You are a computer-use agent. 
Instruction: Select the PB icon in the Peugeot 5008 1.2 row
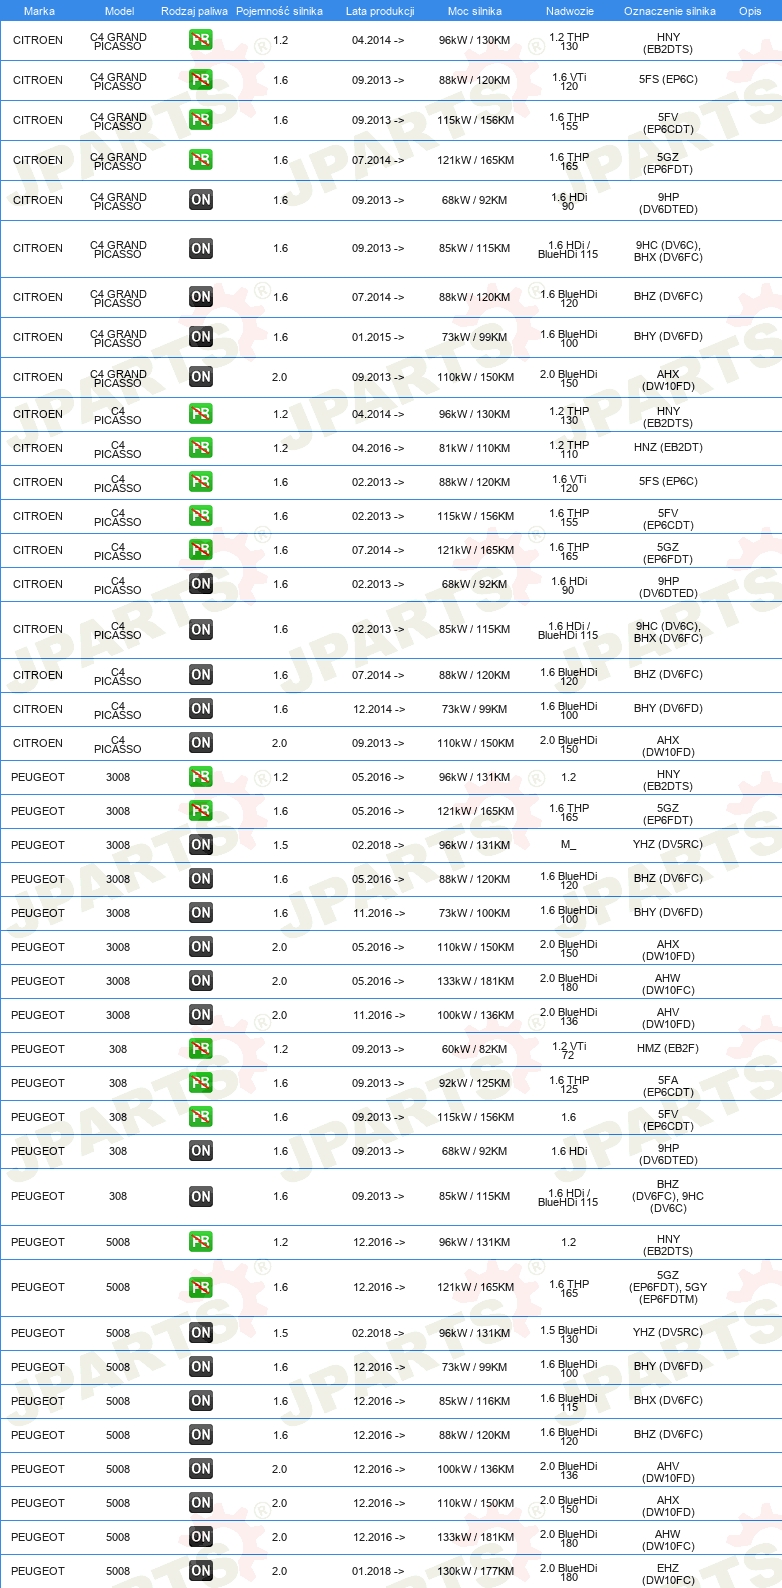point(201,1242)
